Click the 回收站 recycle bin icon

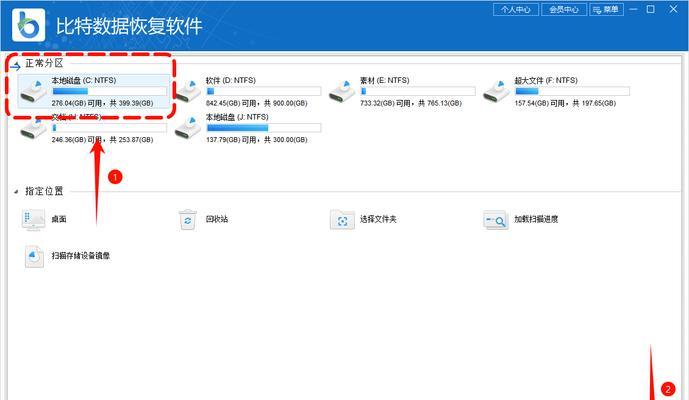[x=188, y=219]
